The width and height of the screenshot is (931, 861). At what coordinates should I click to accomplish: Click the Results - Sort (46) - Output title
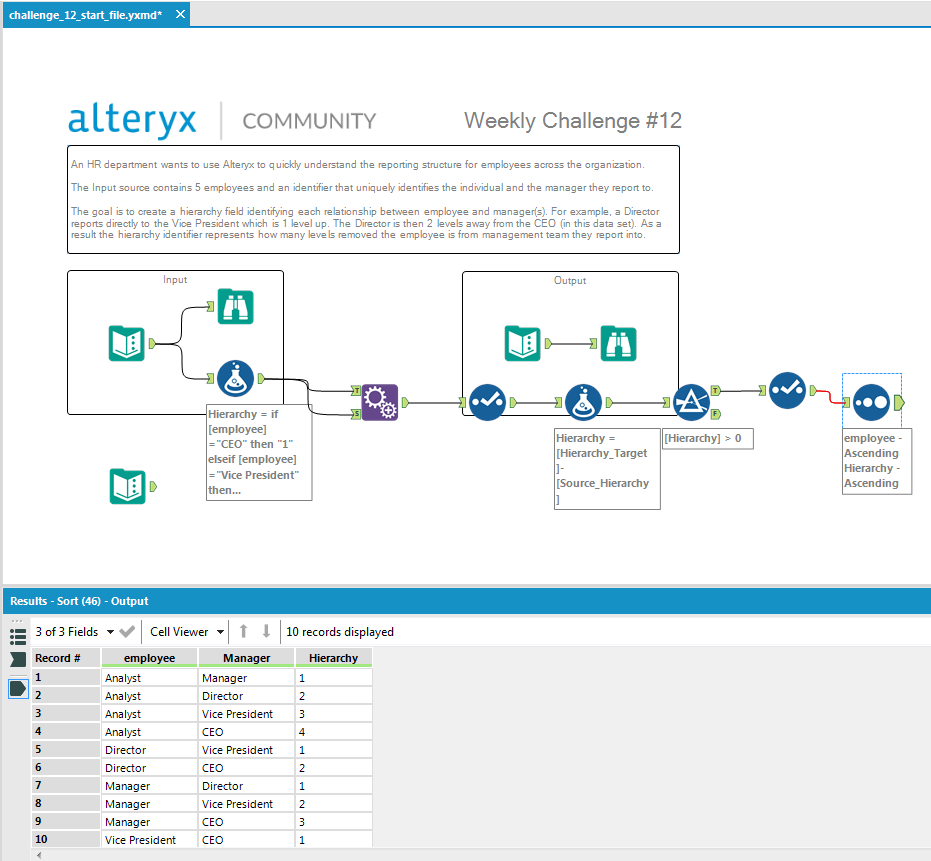(79, 601)
